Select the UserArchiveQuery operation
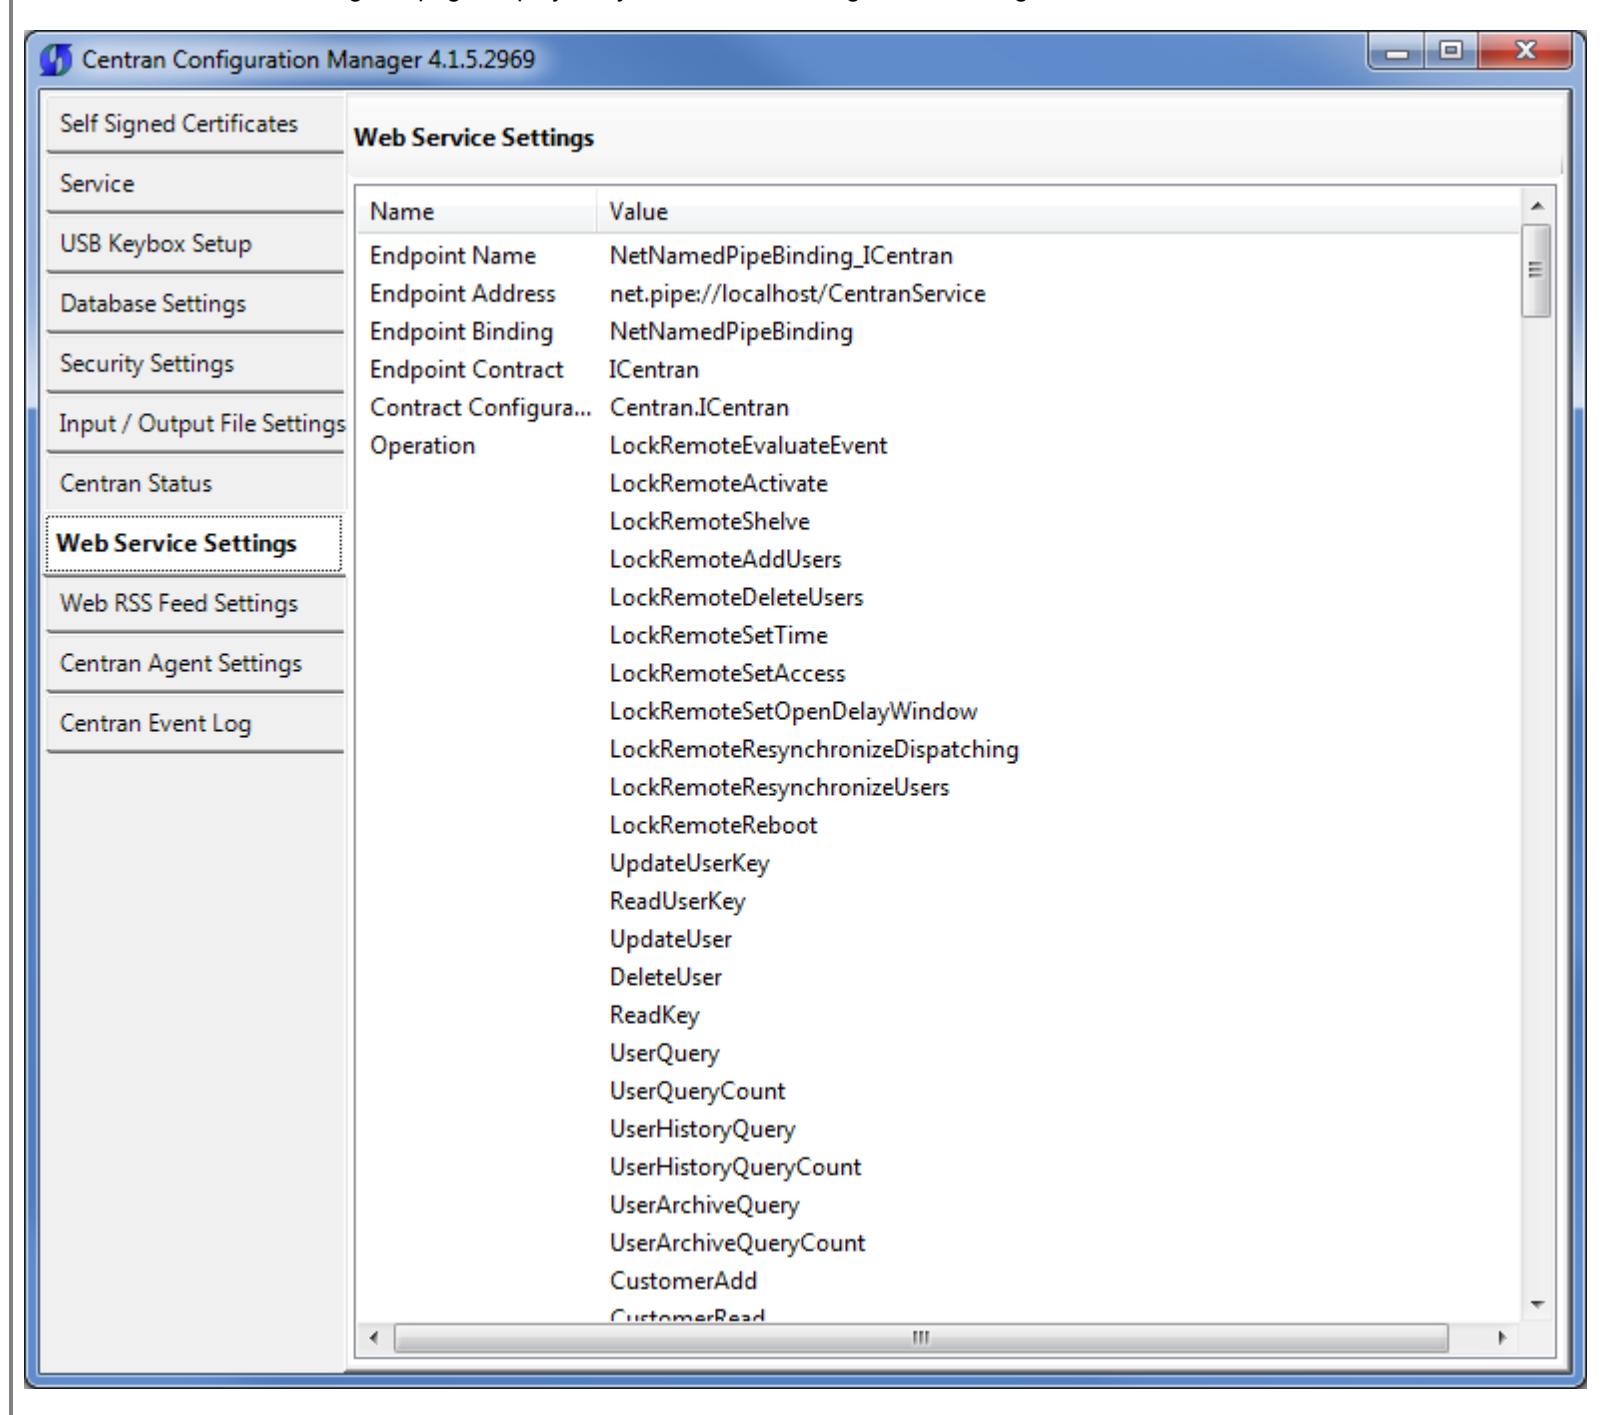The height and width of the screenshot is (1415, 1609). click(705, 1206)
